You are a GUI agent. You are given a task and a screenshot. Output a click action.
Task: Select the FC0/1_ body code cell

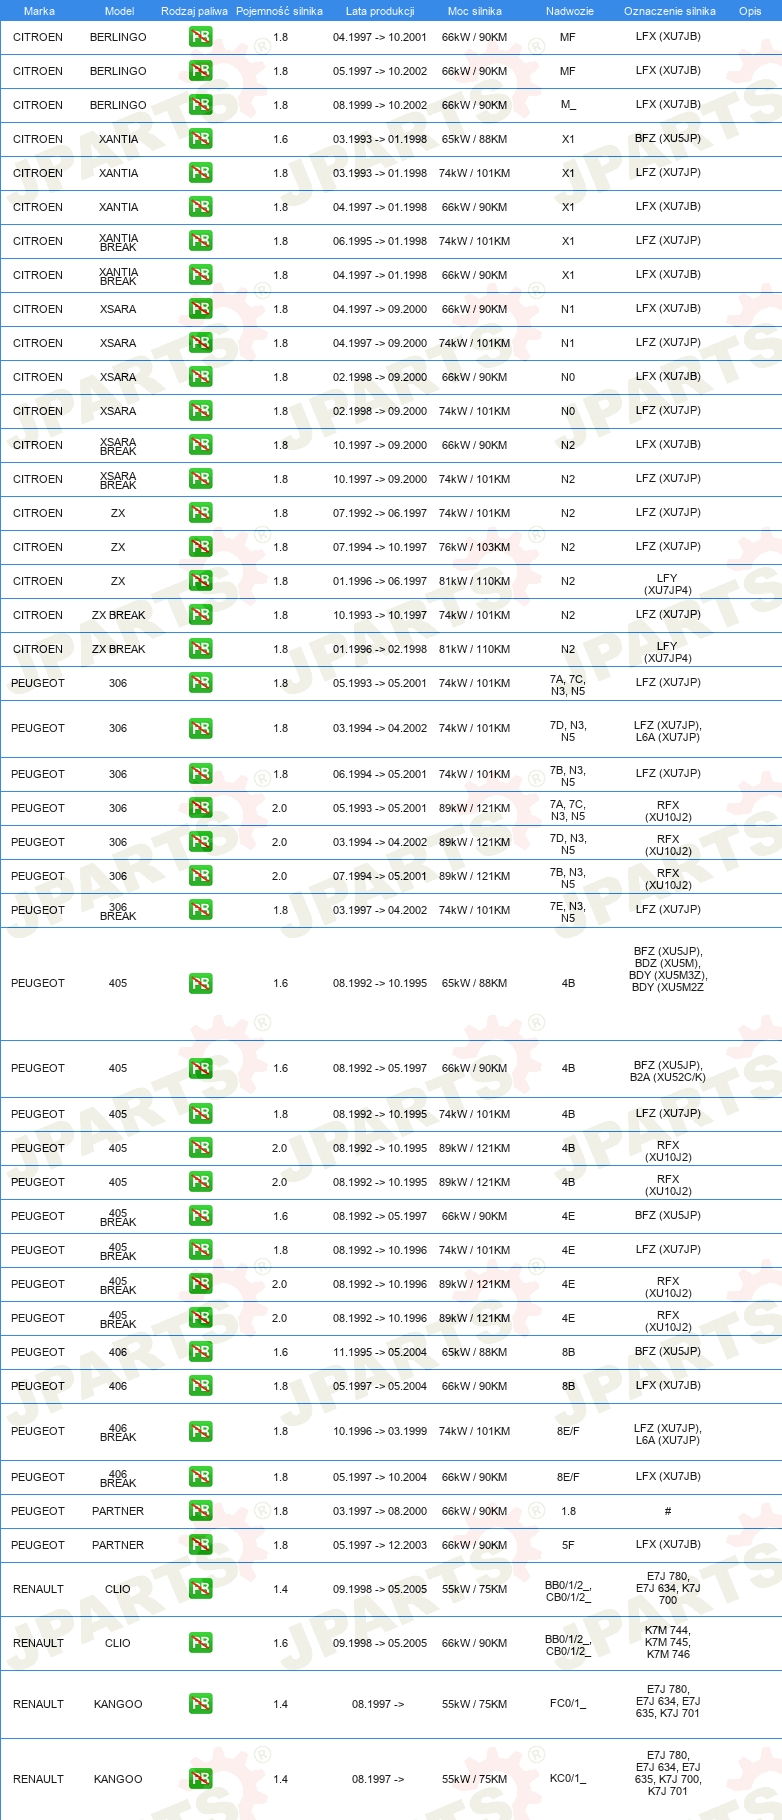[x=568, y=1704]
